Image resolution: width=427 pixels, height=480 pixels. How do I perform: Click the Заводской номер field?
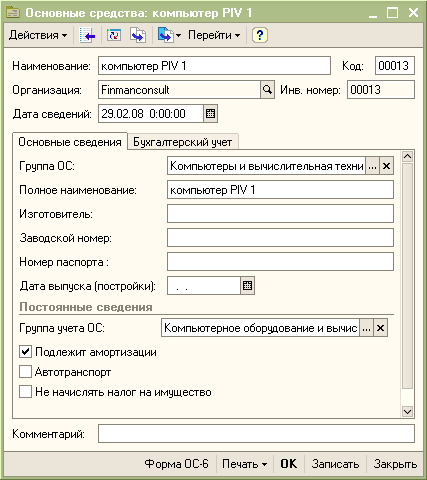[280, 238]
